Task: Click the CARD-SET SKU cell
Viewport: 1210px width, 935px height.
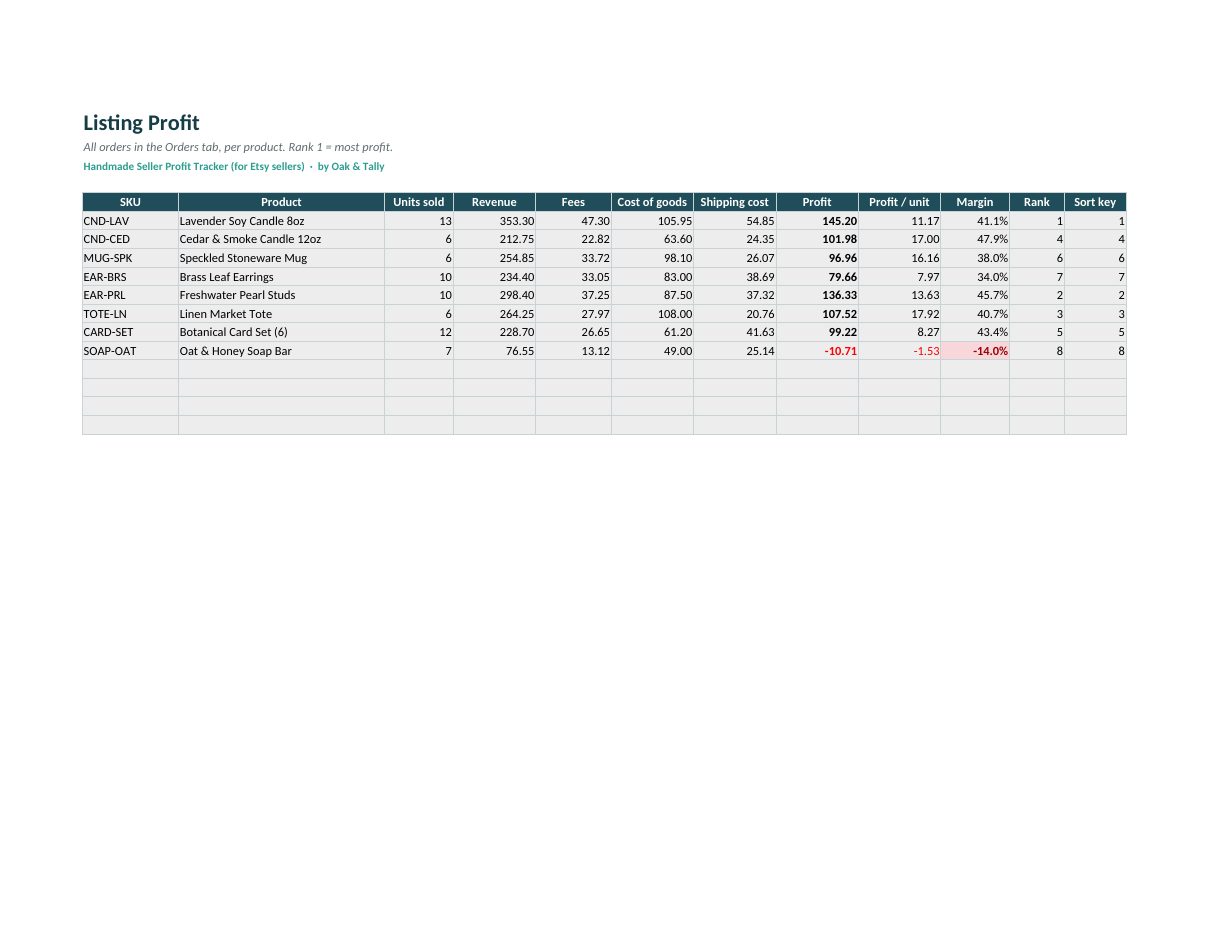Action: [130, 332]
